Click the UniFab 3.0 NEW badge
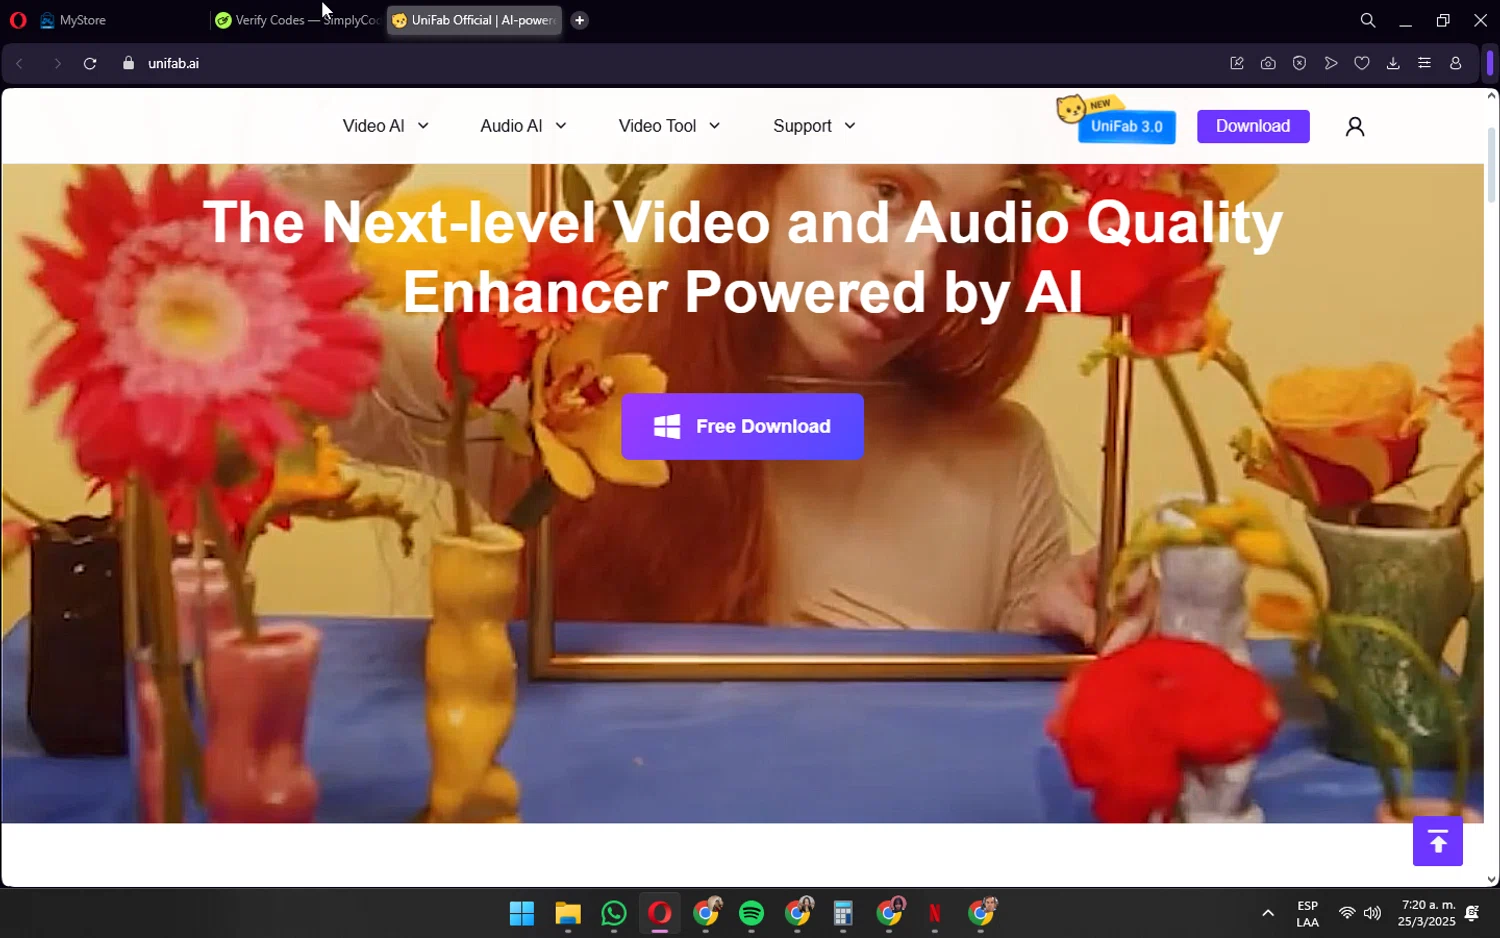The width and height of the screenshot is (1500, 938). 1117,121
